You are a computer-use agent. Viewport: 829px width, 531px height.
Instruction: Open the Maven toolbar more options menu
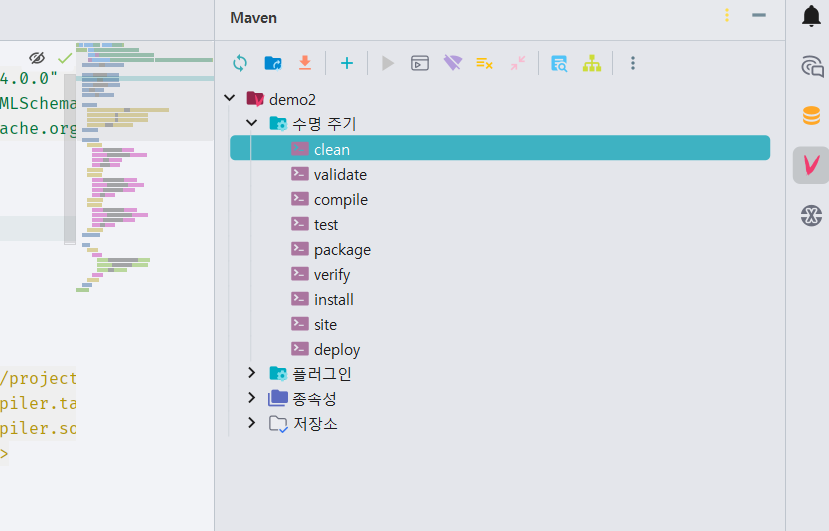tap(633, 63)
